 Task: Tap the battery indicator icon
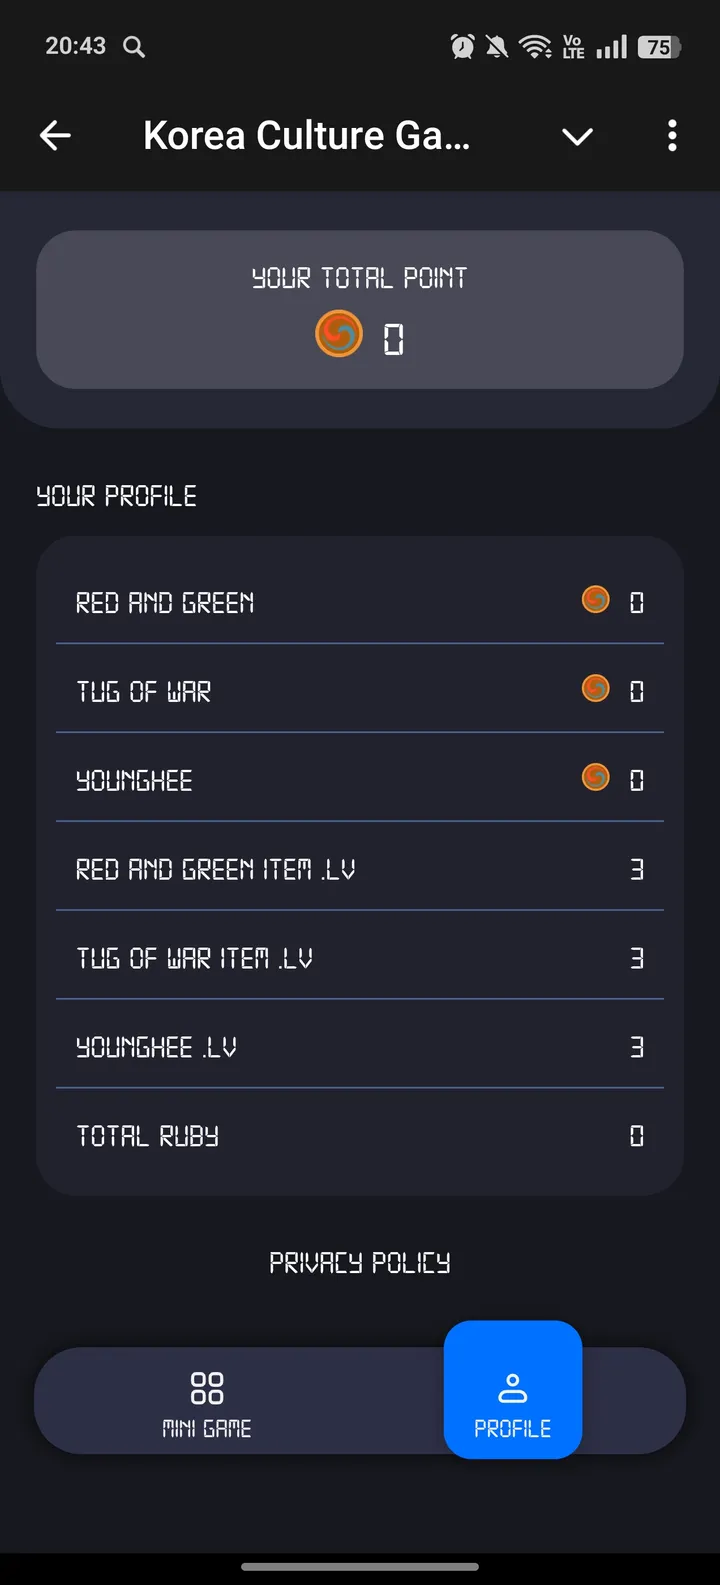pyautogui.click(x=659, y=46)
